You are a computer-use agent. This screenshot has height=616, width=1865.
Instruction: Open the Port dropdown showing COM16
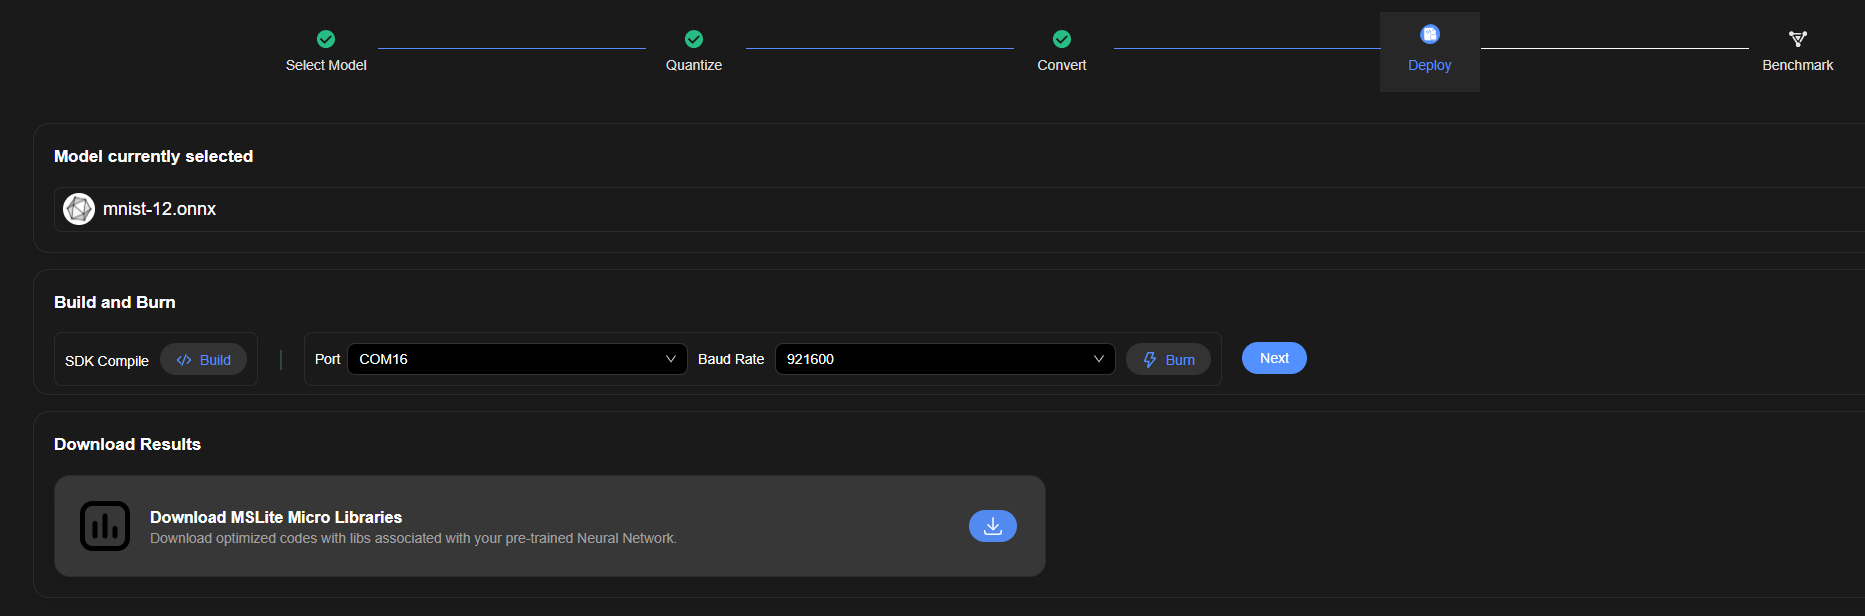click(x=517, y=359)
